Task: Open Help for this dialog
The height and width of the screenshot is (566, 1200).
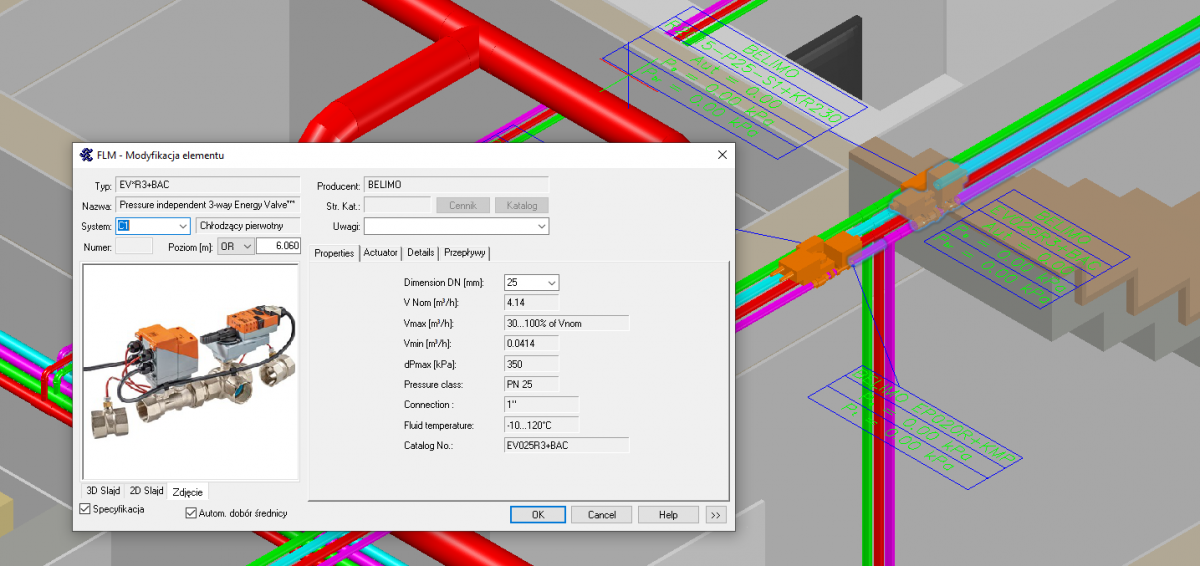Action: [667, 515]
